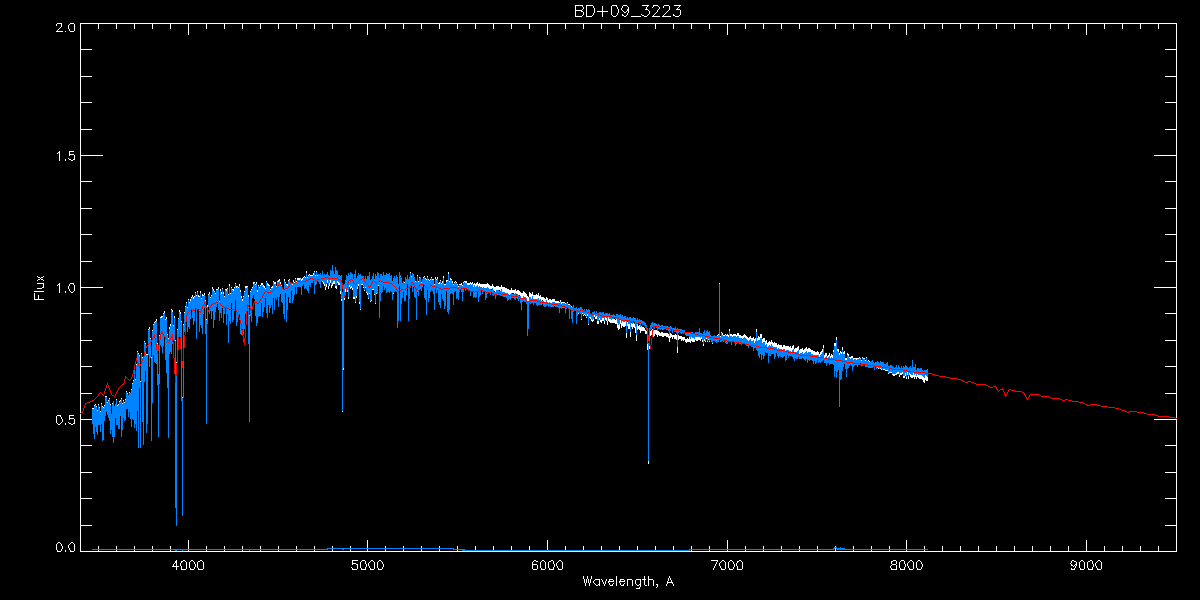This screenshot has width=1200, height=600.
Task: Click the bottom of the absorption line near 6560
Action: click(648, 462)
